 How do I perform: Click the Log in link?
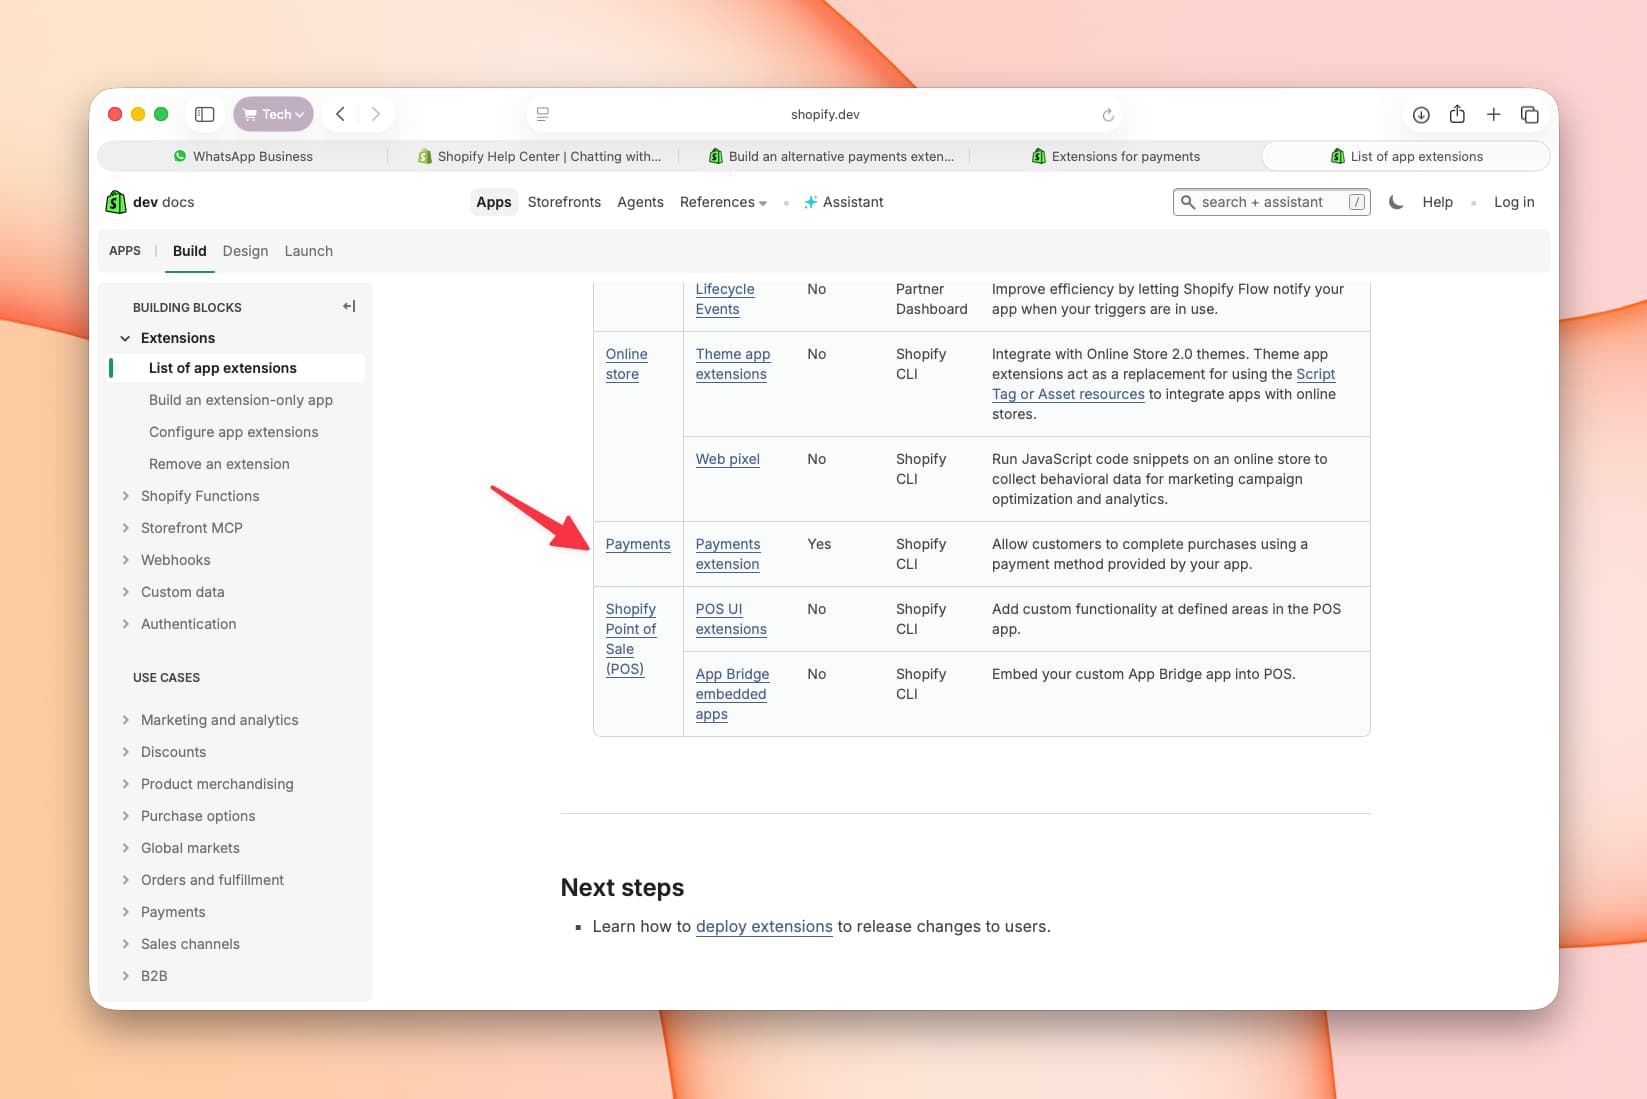(1514, 202)
